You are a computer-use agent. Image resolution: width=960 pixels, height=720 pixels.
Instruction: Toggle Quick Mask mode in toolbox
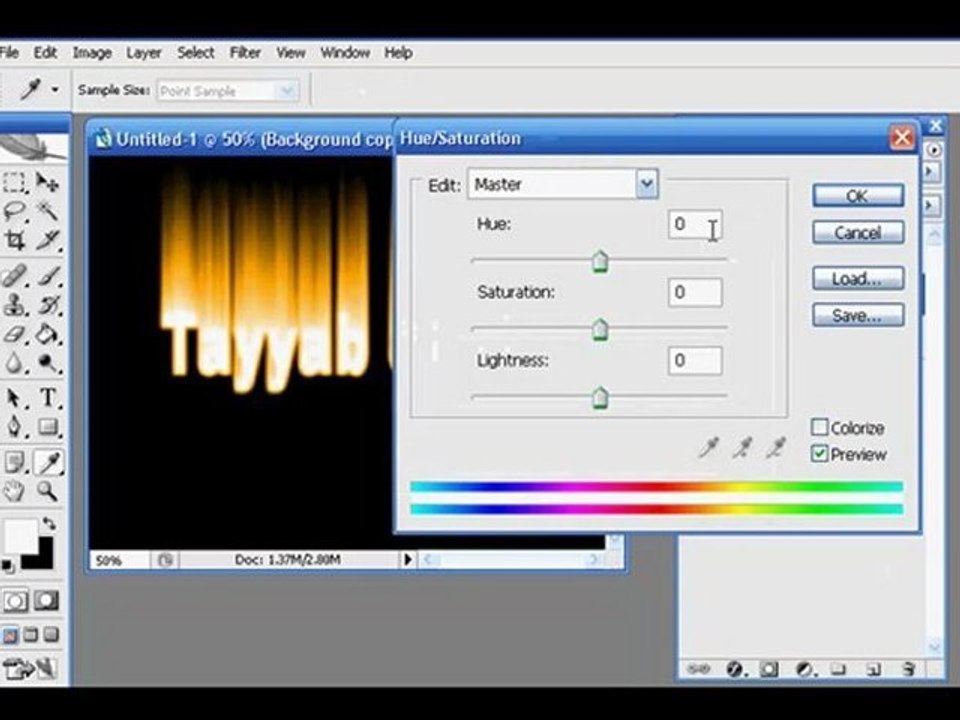point(44,601)
